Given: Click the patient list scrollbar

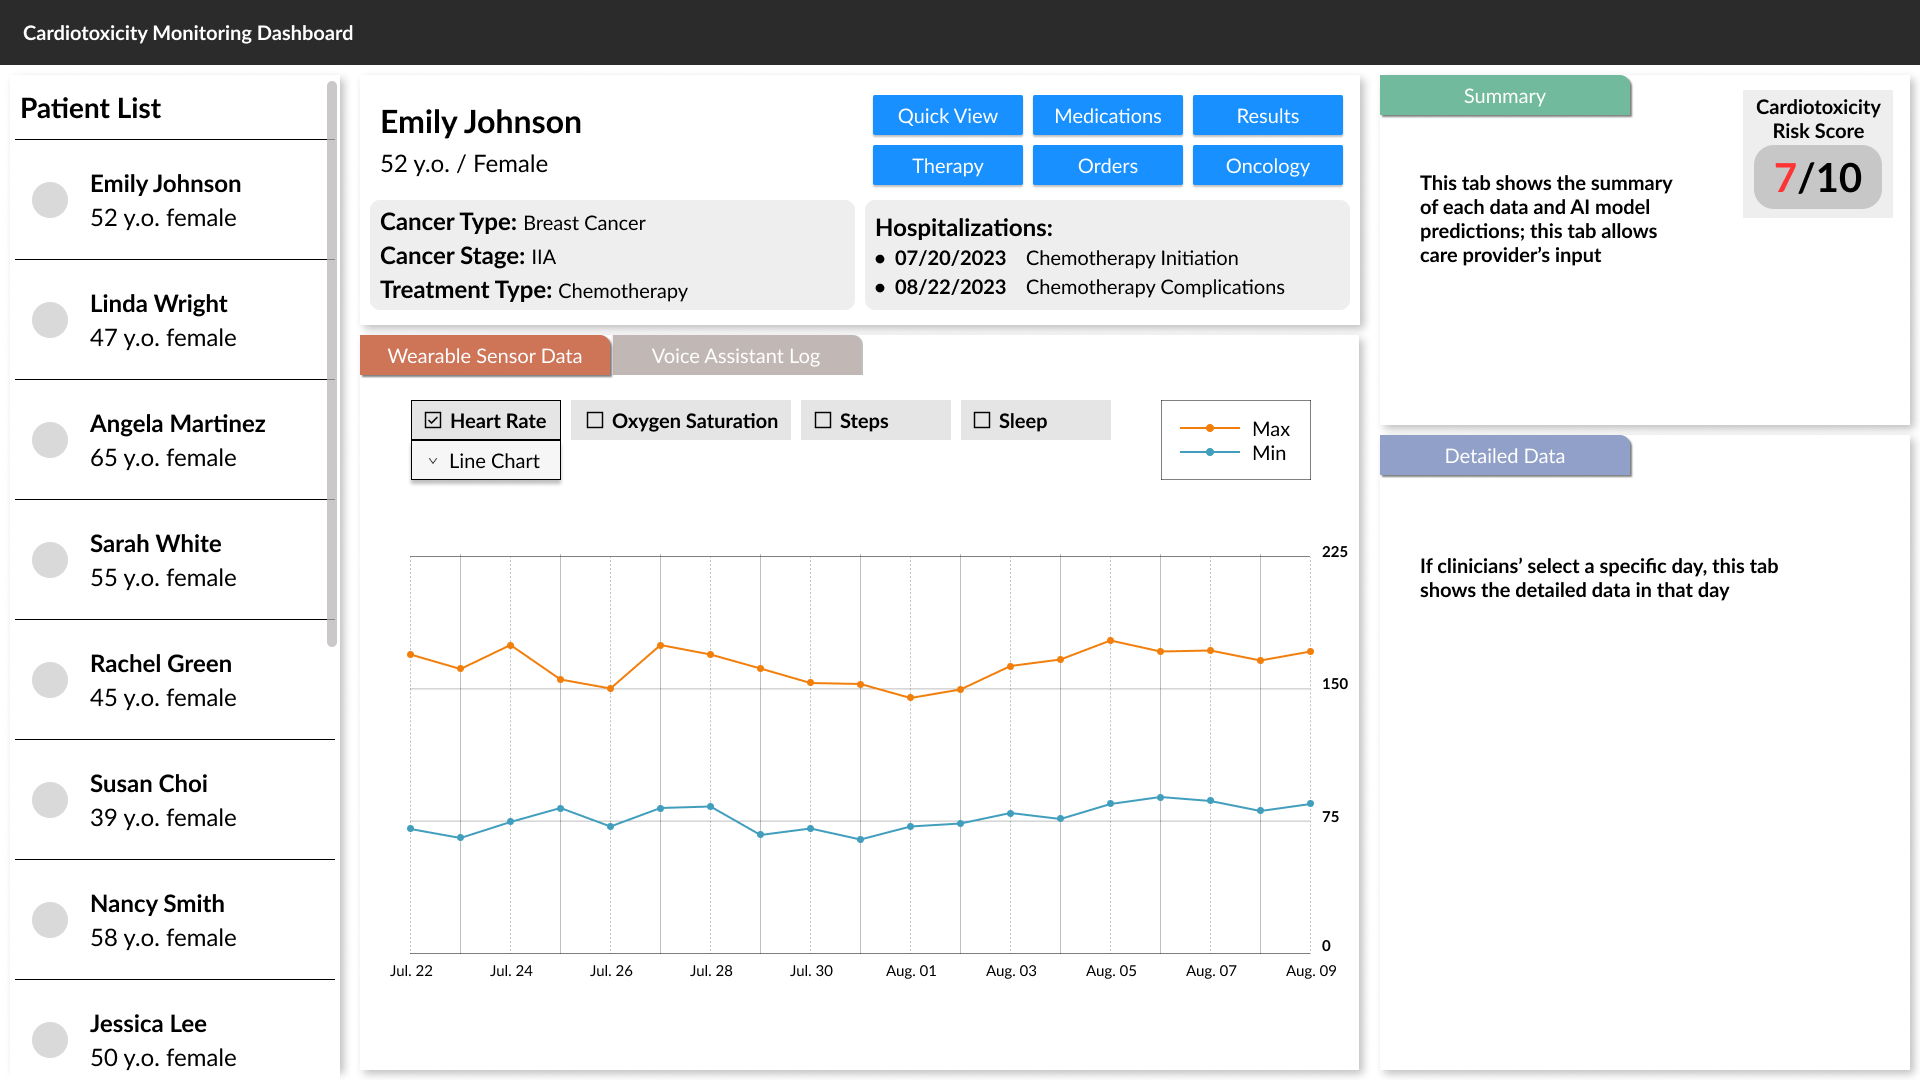Looking at the screenshot, I should point(332,364).
